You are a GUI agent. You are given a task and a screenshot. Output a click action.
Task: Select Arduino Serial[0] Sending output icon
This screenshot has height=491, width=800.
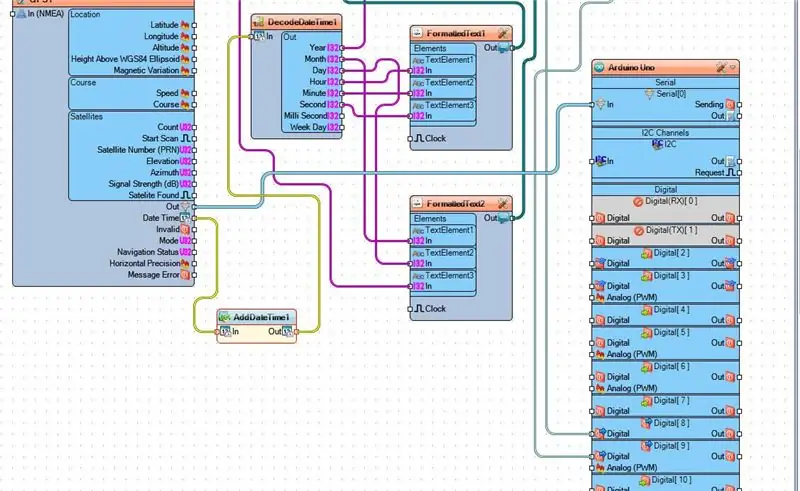[x=730, y=104]
